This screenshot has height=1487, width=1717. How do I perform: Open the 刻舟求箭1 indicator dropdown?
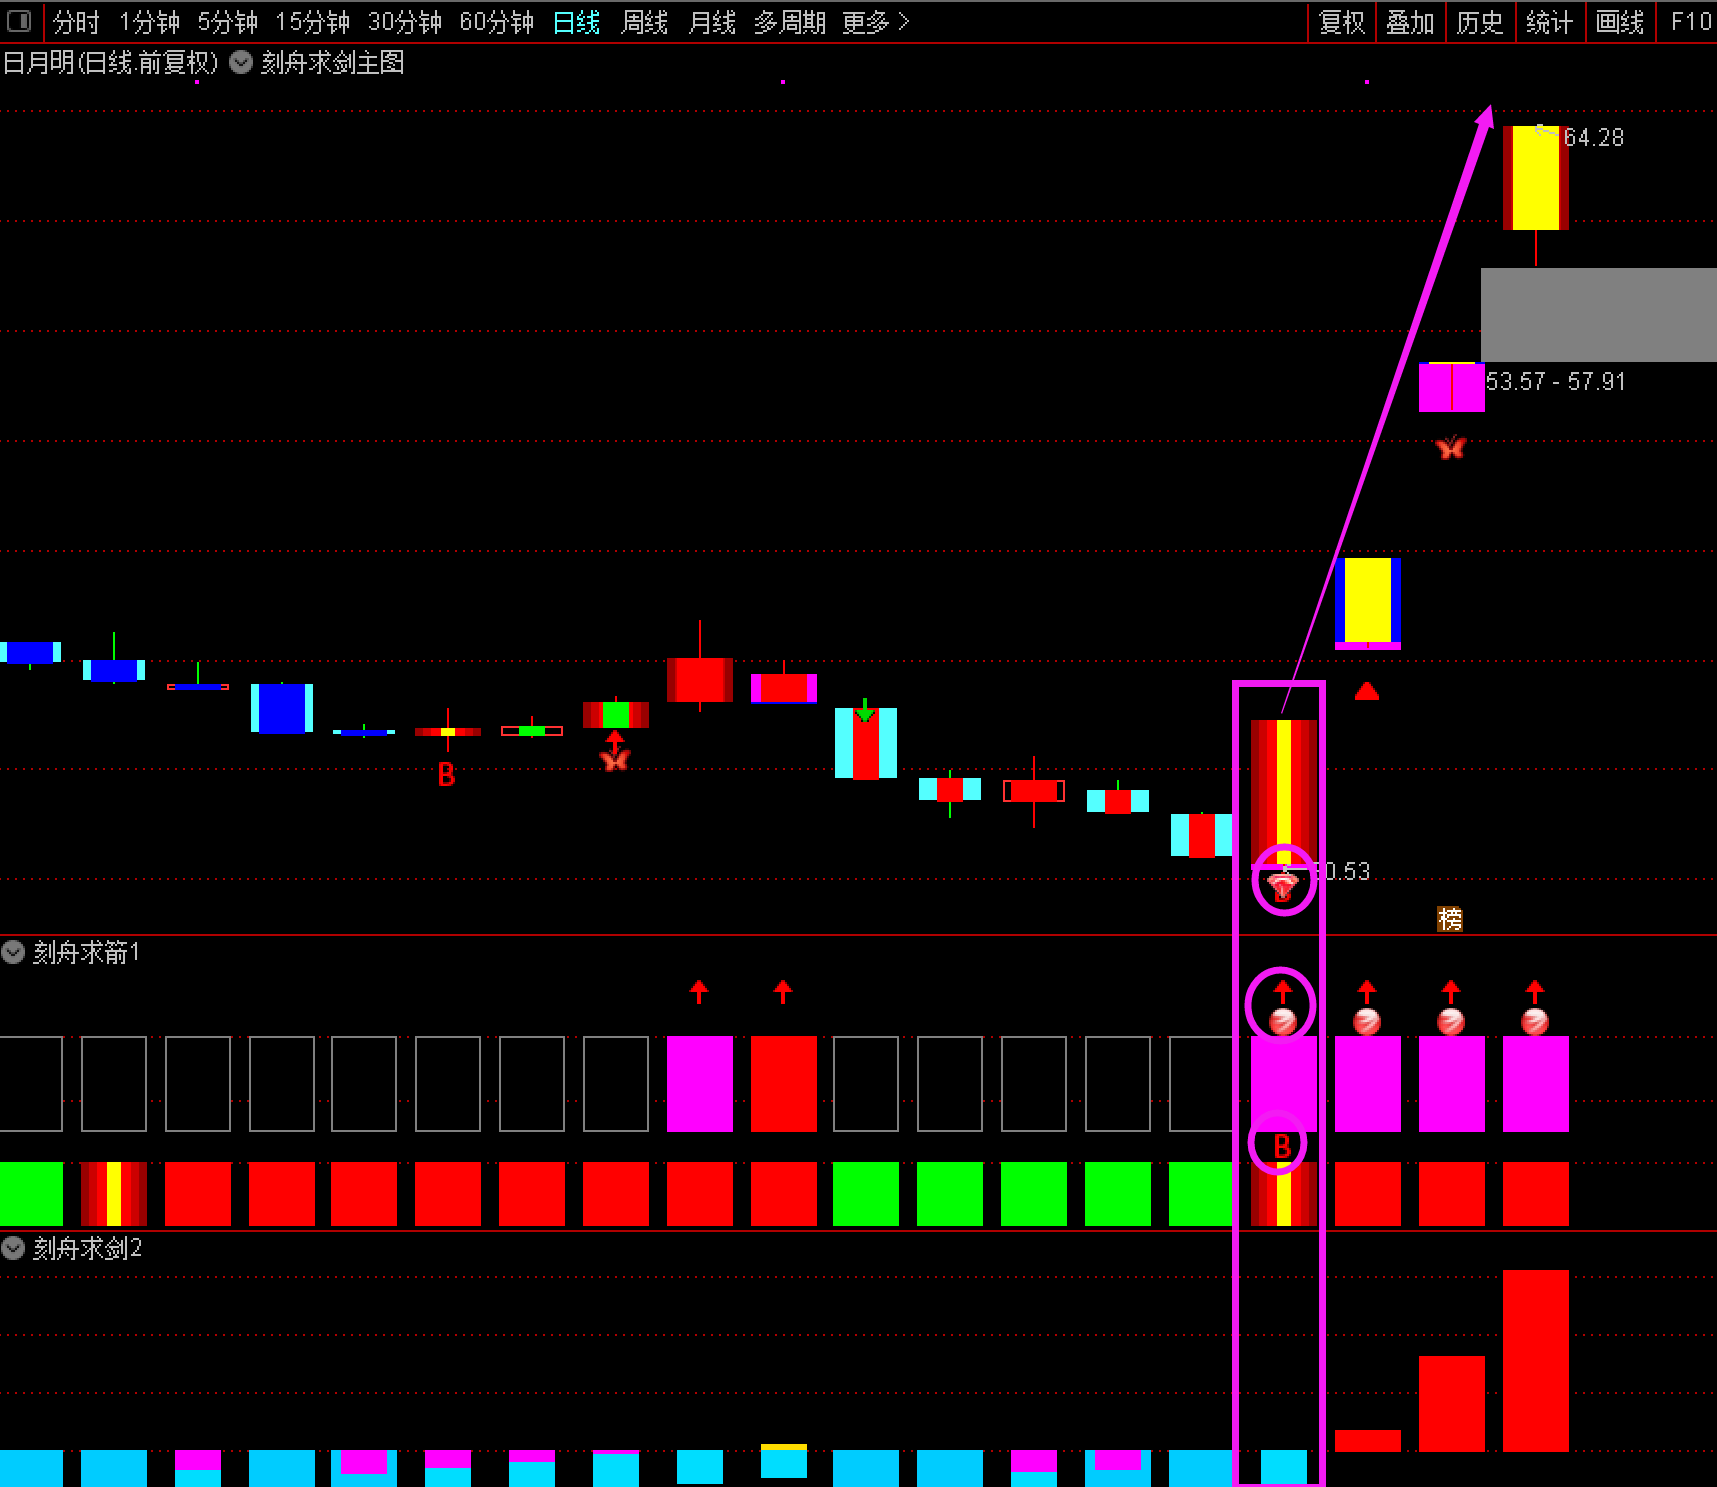click(13, 952)
